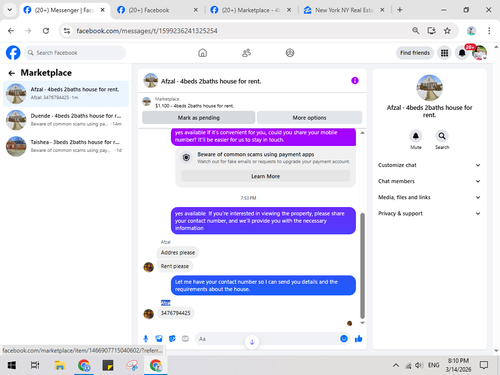Viewport: 500px width, 375px height.
Task: Expand Customize chat section
Action: coord(429,165)
